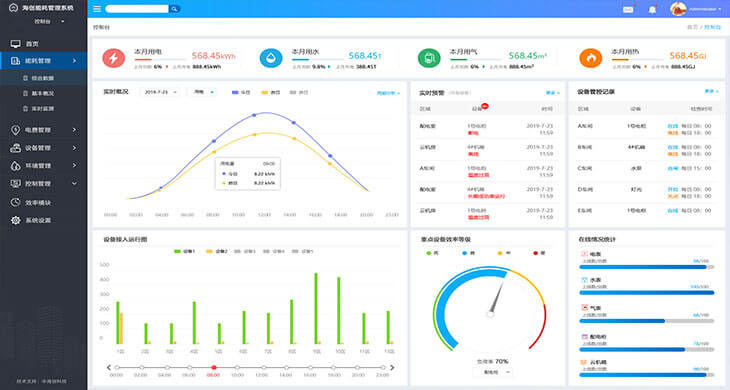Click the blue water drop icon
The image size is (730, 390).
coord(271,58)
